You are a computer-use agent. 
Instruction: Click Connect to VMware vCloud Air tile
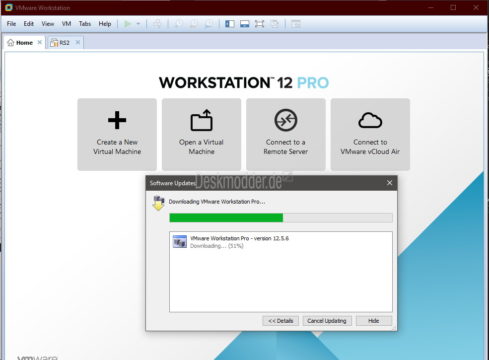pyautogui.click(x=370, y=134)
